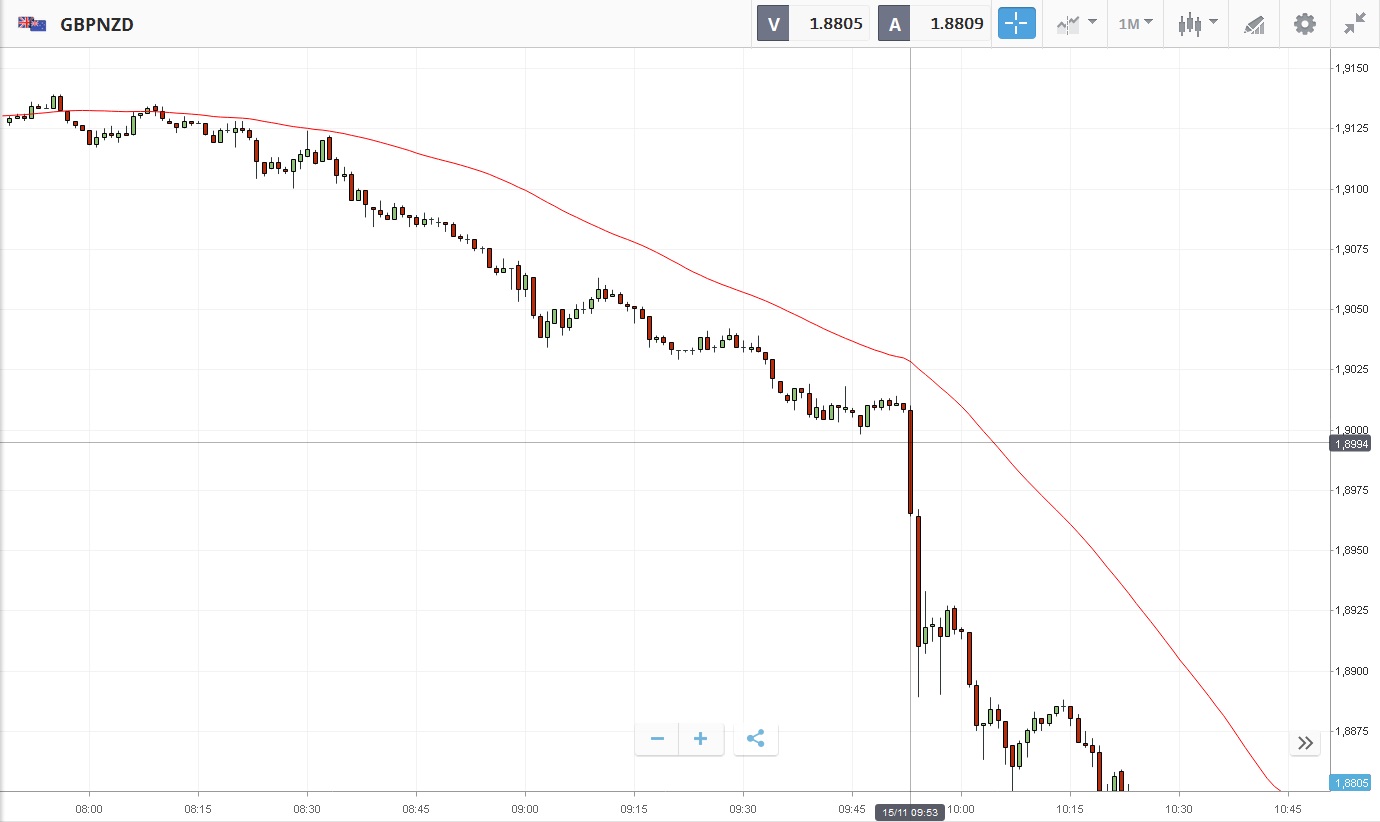Click the 09:00 label on time axis

click(x=524, y=808)
